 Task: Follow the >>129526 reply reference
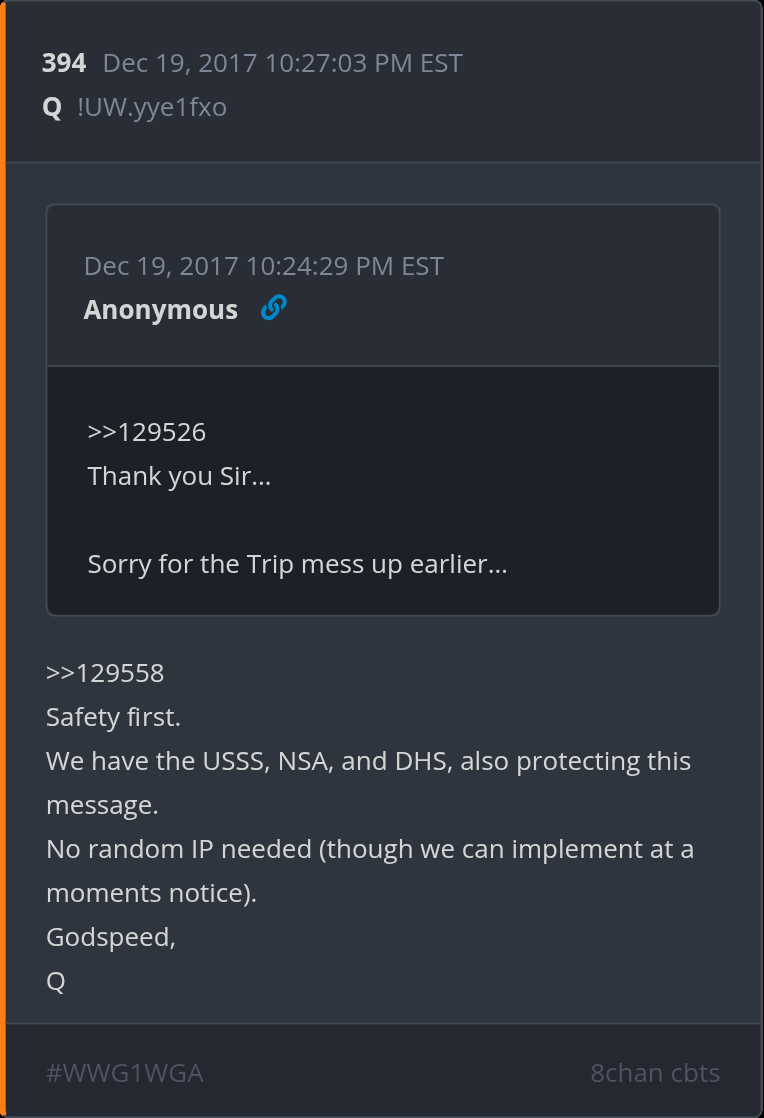click(147, 432)
